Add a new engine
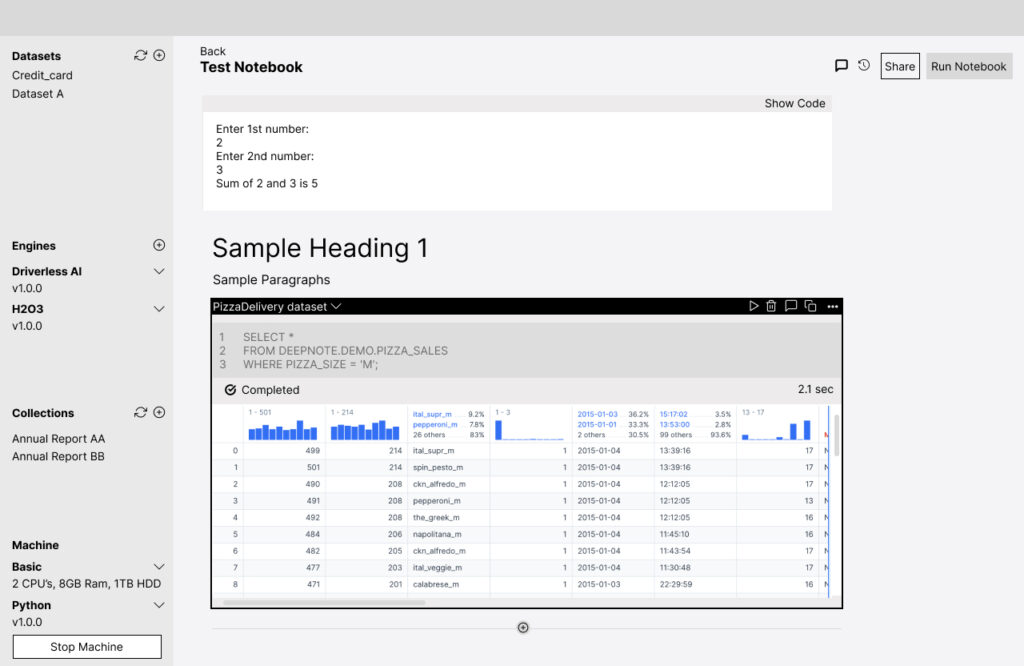This screenshot has width=1024, height=666. coord(159,245)
